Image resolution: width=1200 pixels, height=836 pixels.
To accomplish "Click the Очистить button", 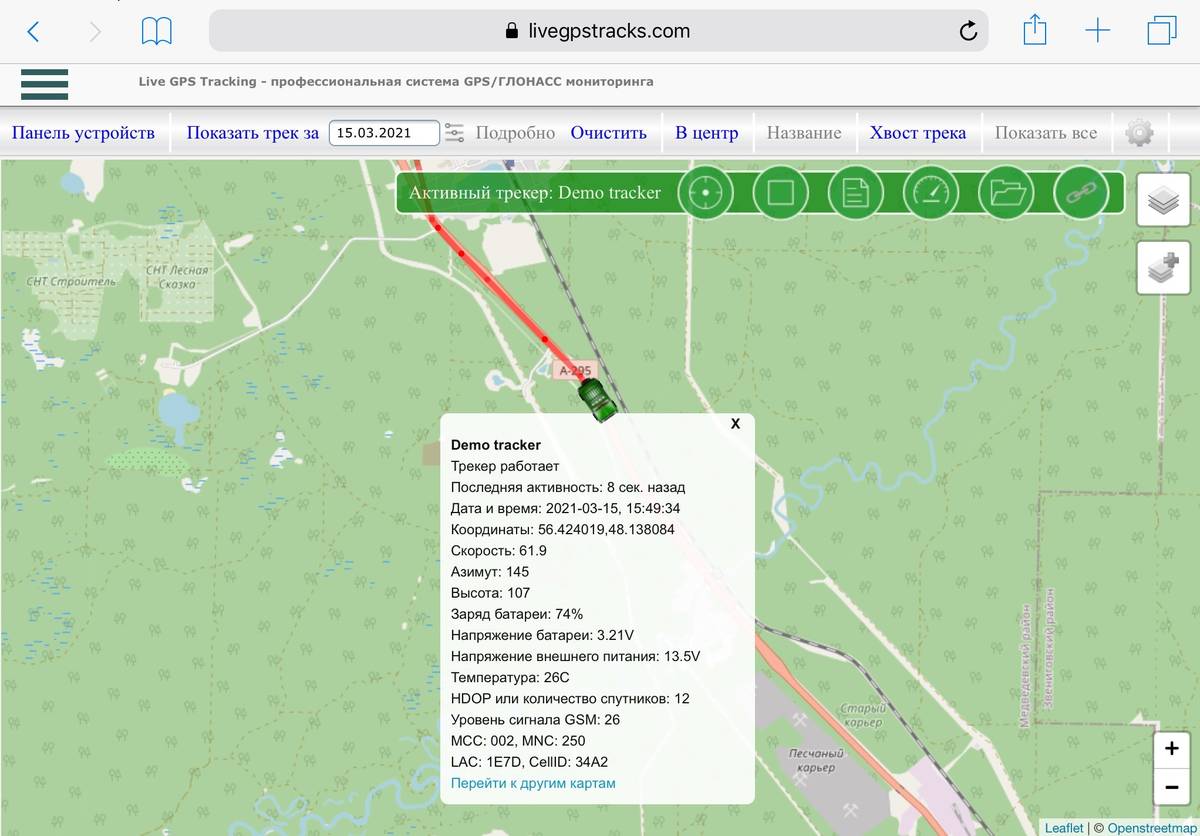I will 609,131.
